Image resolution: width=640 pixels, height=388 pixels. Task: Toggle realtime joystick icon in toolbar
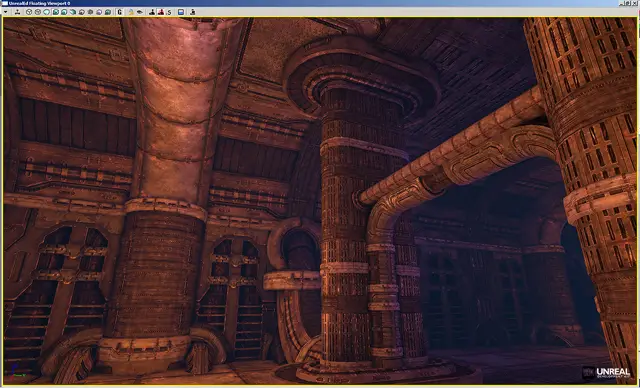pyautogui.click(x=17, y=12)
